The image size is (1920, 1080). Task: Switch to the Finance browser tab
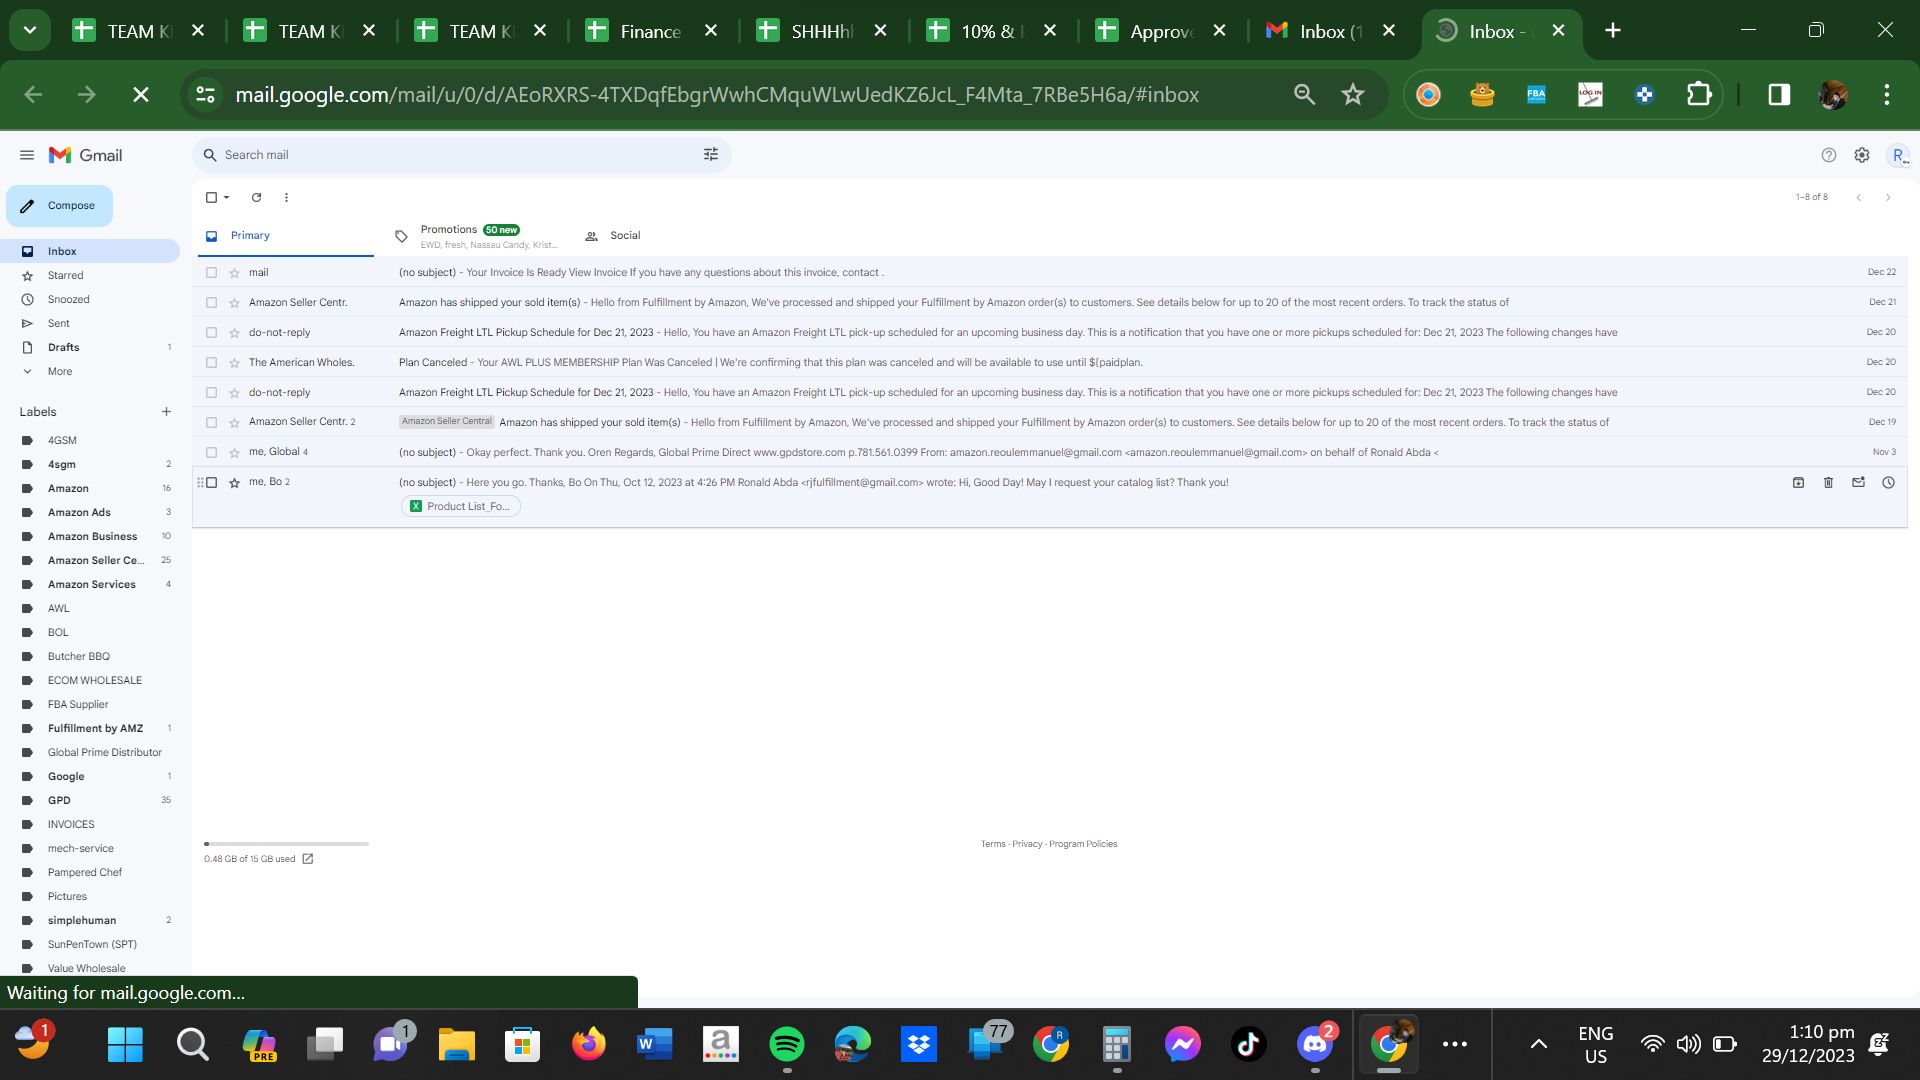tap(650, 31)
